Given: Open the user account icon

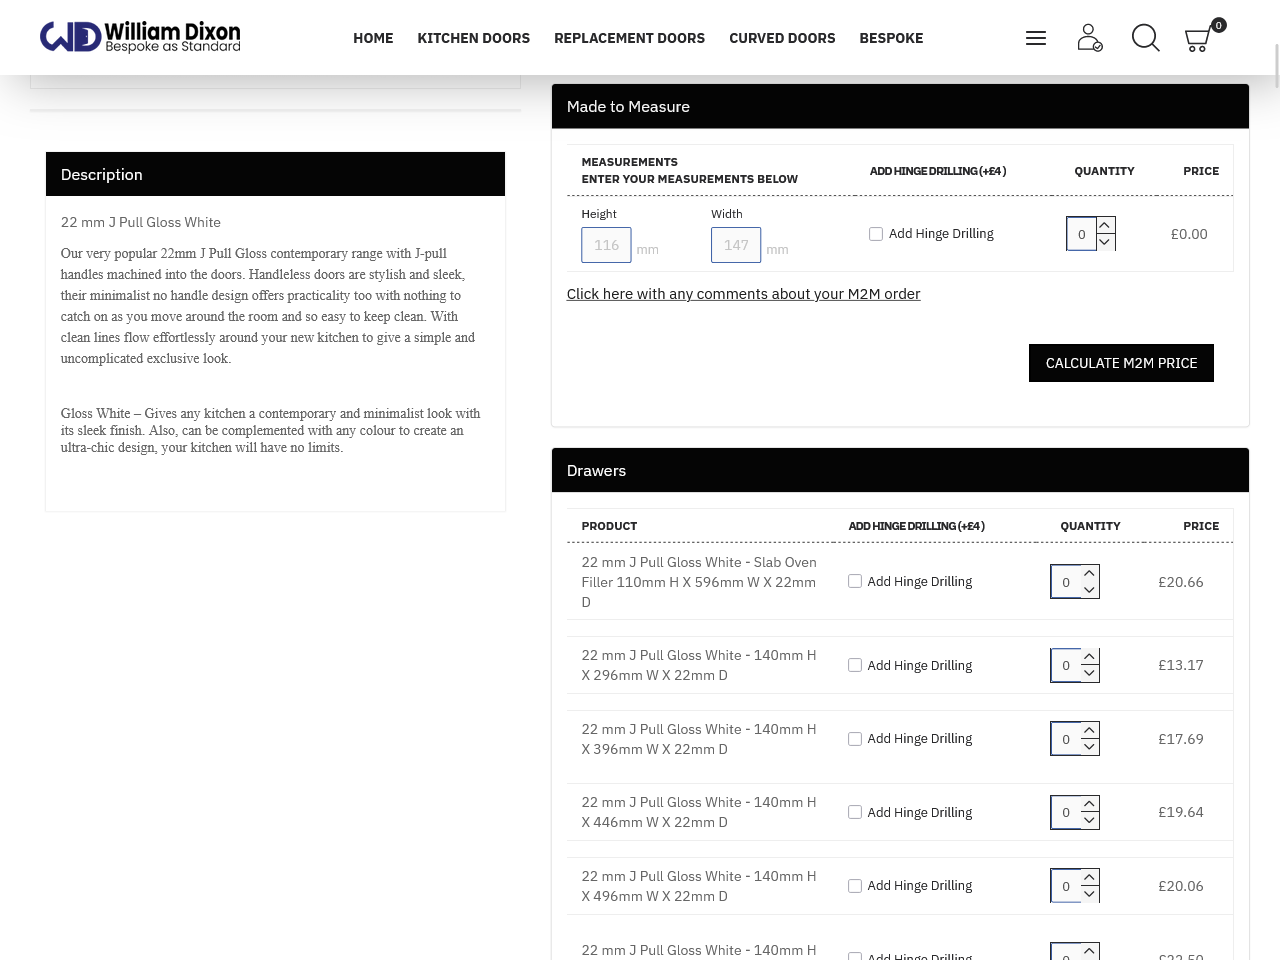Looking at the screenshot, I should (1089, 38).
